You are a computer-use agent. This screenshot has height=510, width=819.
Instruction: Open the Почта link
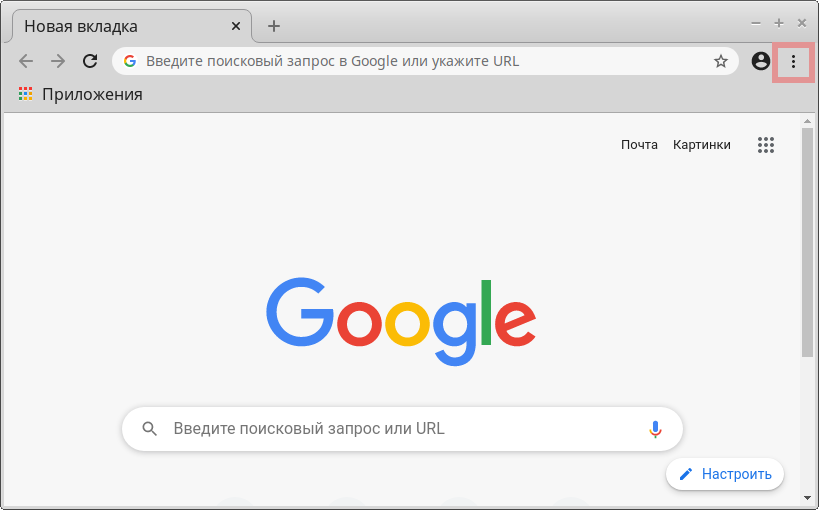point(639,145)
